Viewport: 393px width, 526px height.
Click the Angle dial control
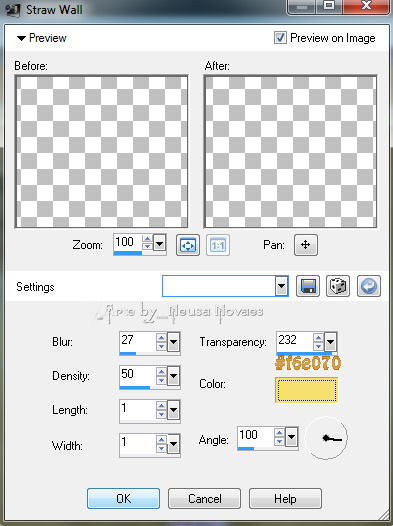pos(327,438)
